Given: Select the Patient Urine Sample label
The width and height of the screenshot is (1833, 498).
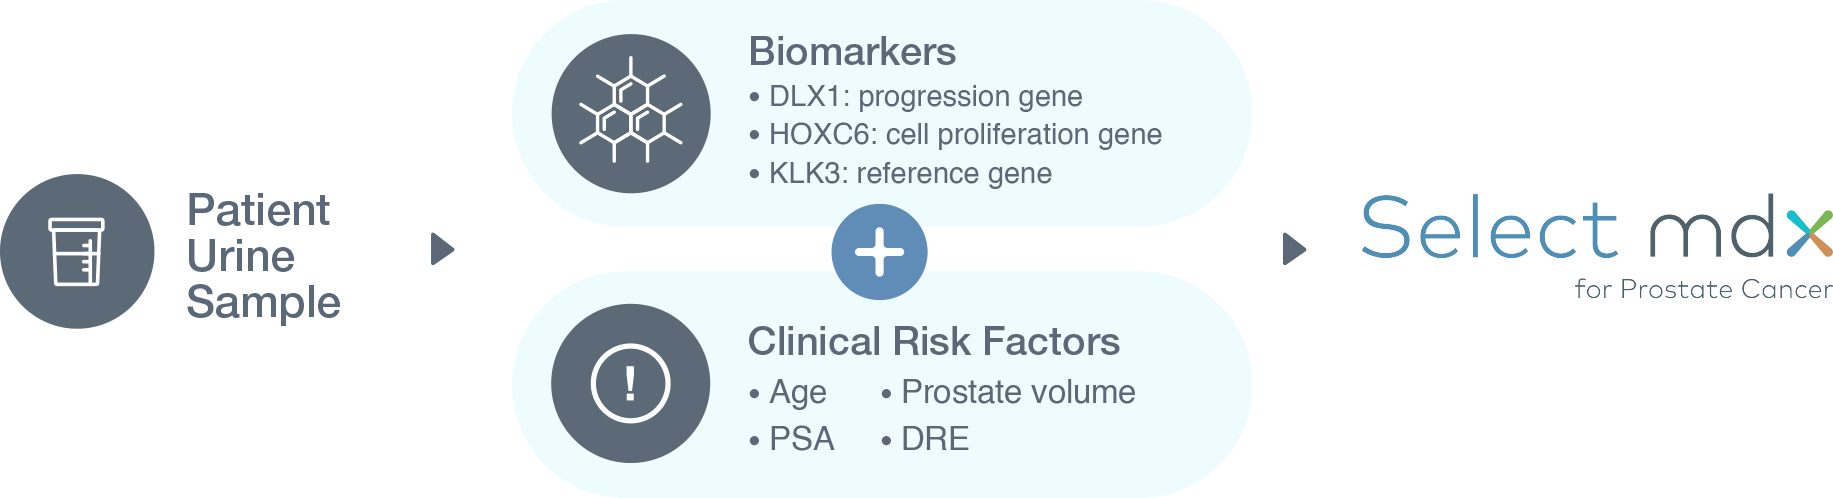Looking at the screenshot, I should coord(264,256).
